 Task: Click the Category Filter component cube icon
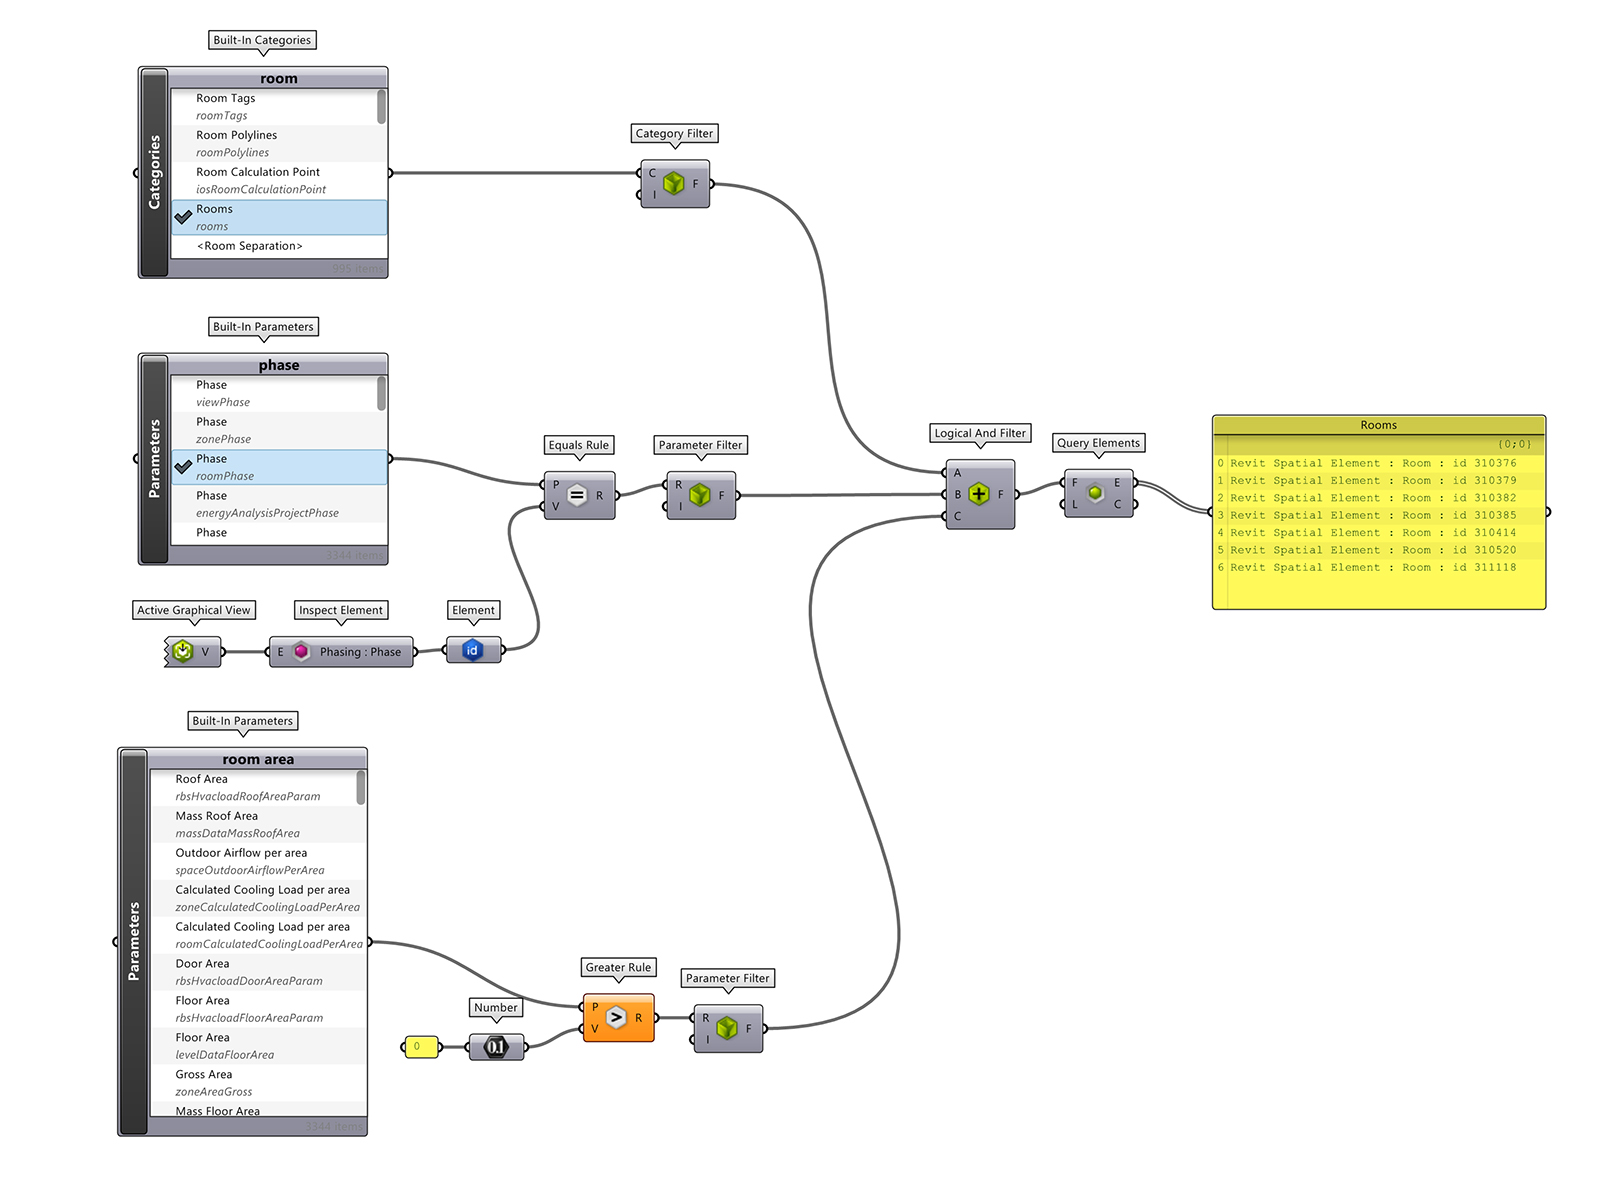click(x=674, y=184)
